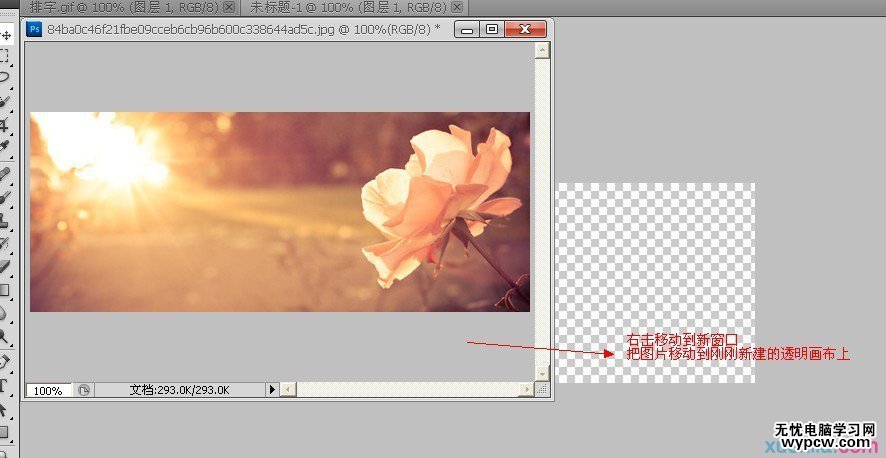Select the Healing Brush tool

pyautogui.click(x=5, y=174)
